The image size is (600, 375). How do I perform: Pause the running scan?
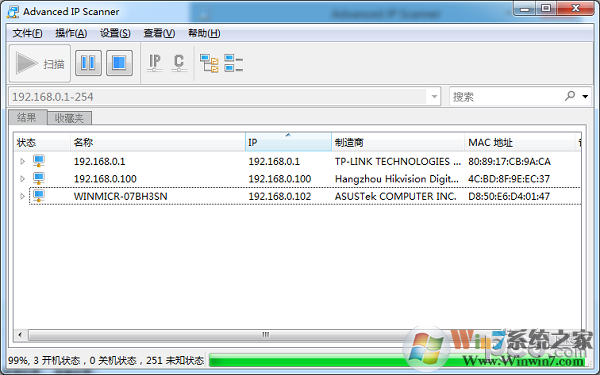click(88, 63)
